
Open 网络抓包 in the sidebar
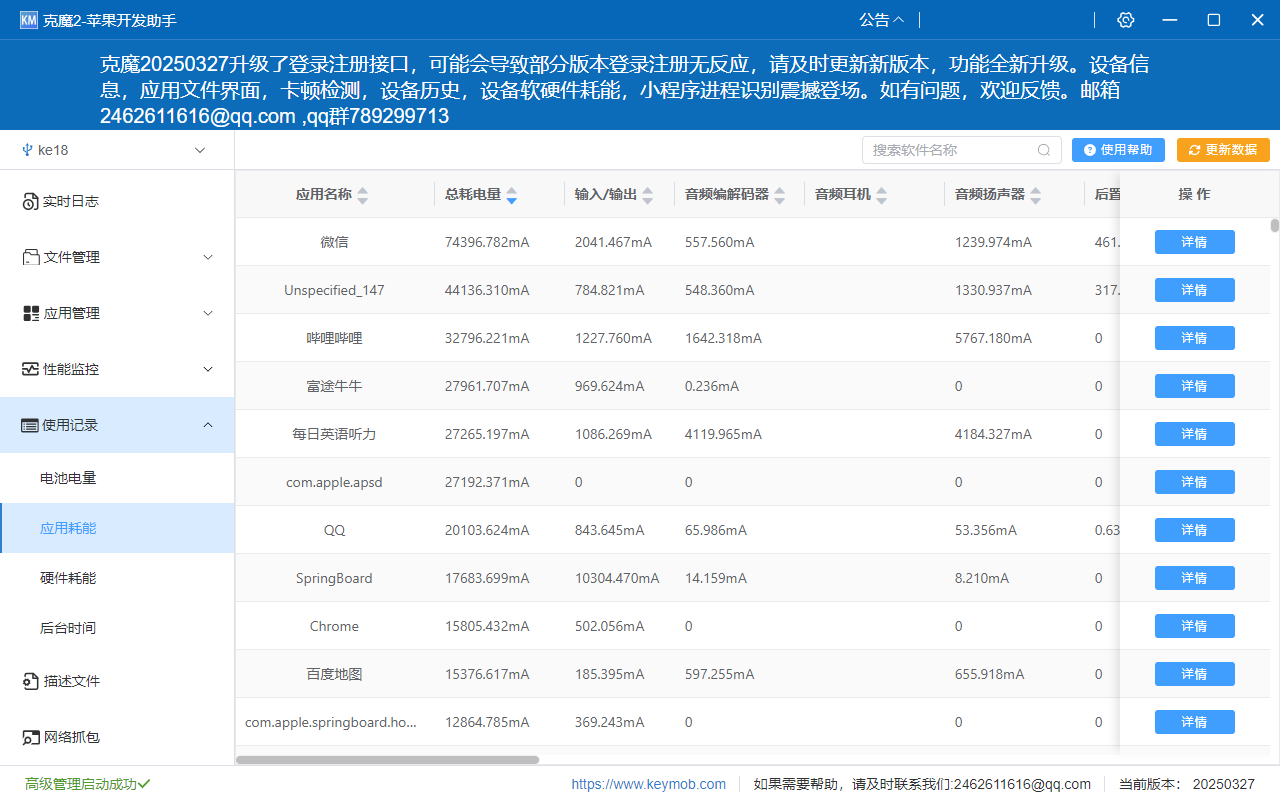click(117, 737)
